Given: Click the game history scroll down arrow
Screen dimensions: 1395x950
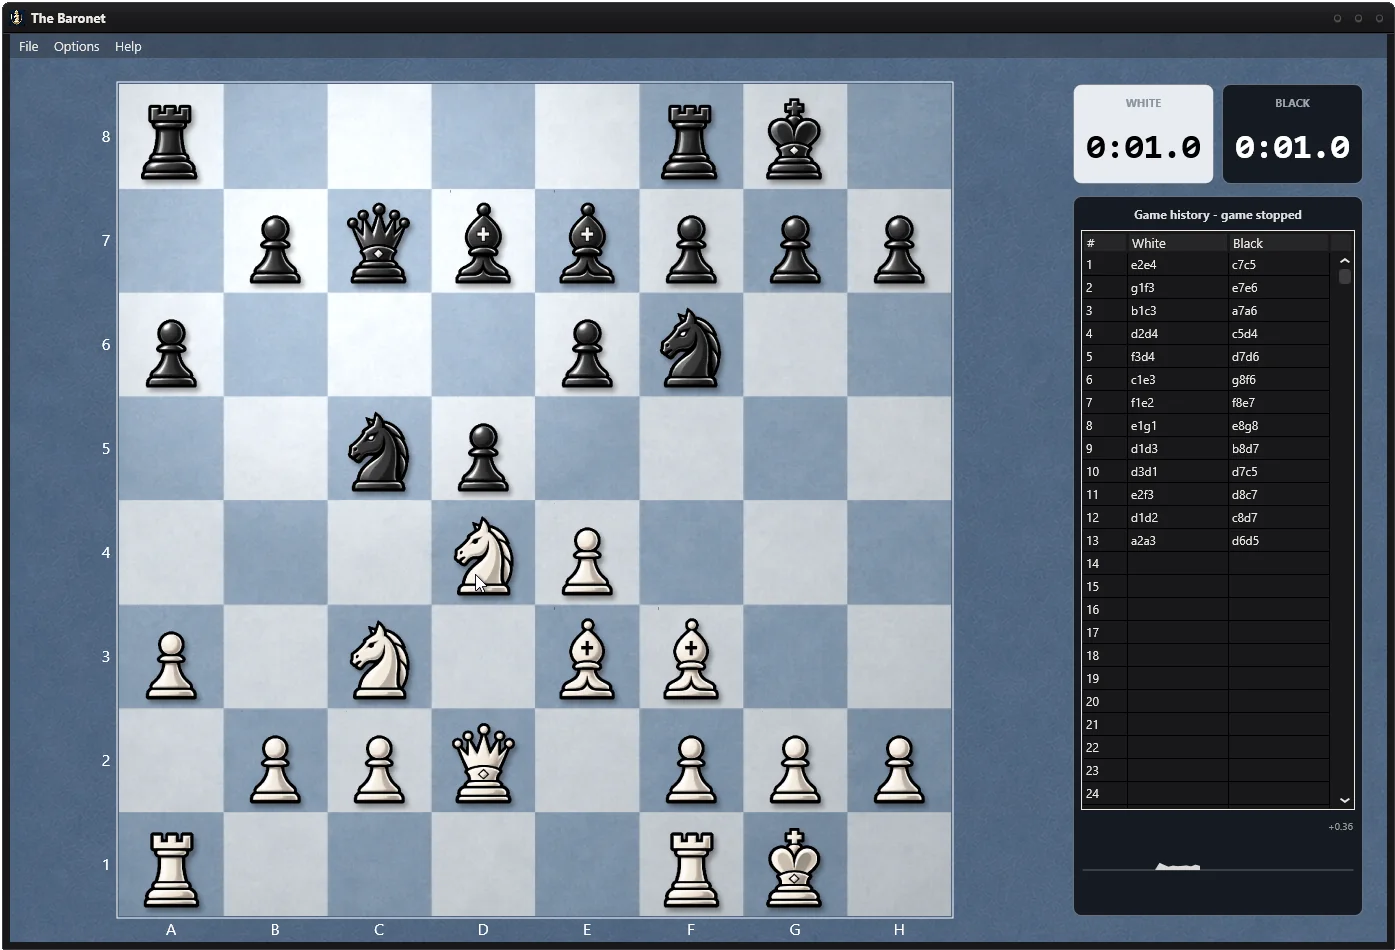Looking at the screenshot, I should coord(1344,800).
